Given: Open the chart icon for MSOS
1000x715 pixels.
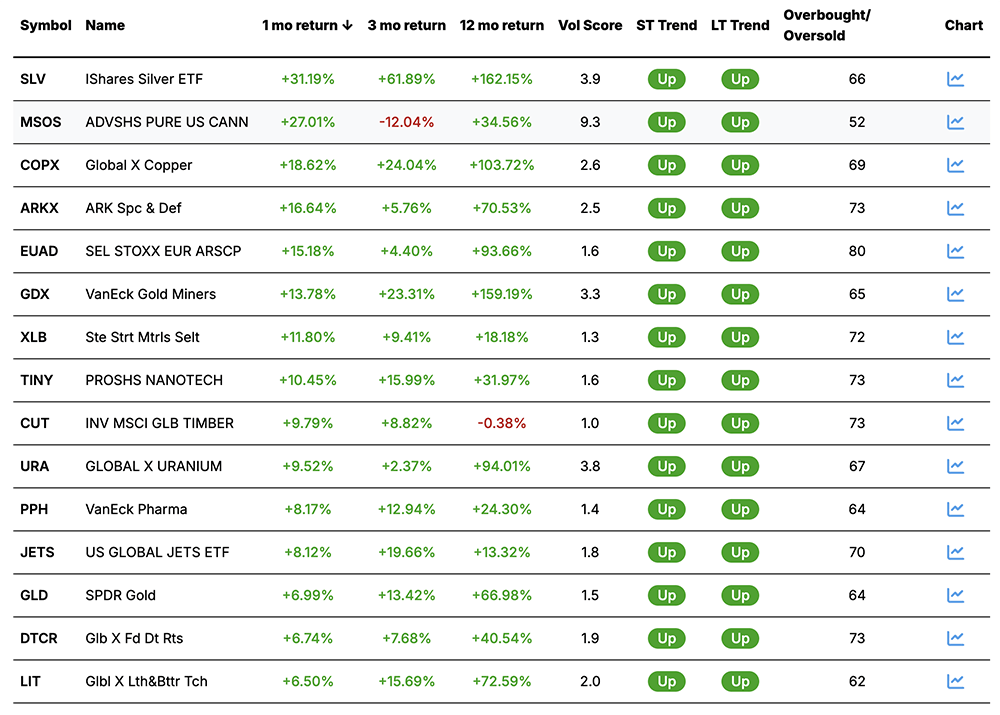Looking at the screenshot, I should tap(955, 122).
